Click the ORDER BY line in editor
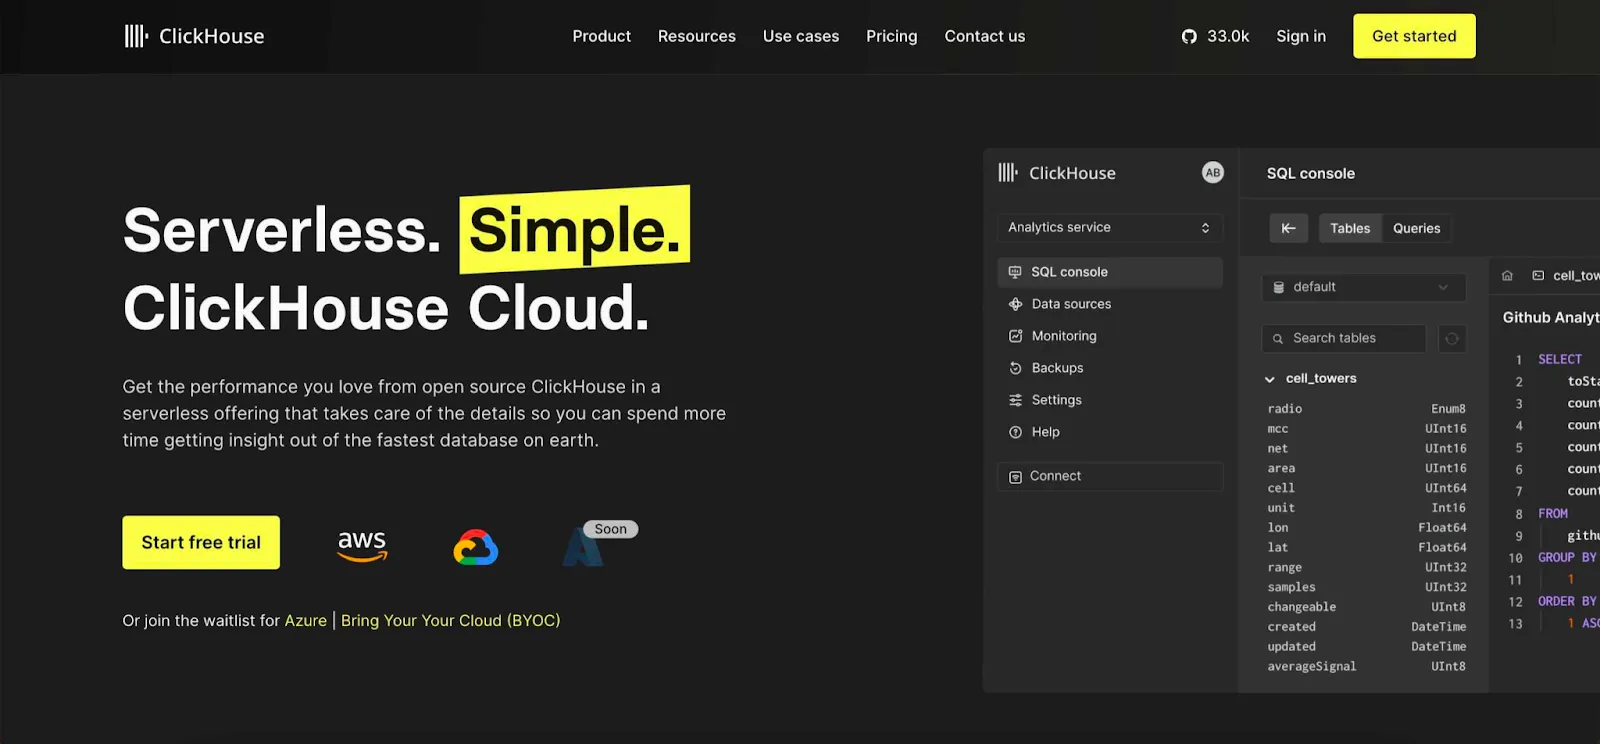 pos(1567,601)
